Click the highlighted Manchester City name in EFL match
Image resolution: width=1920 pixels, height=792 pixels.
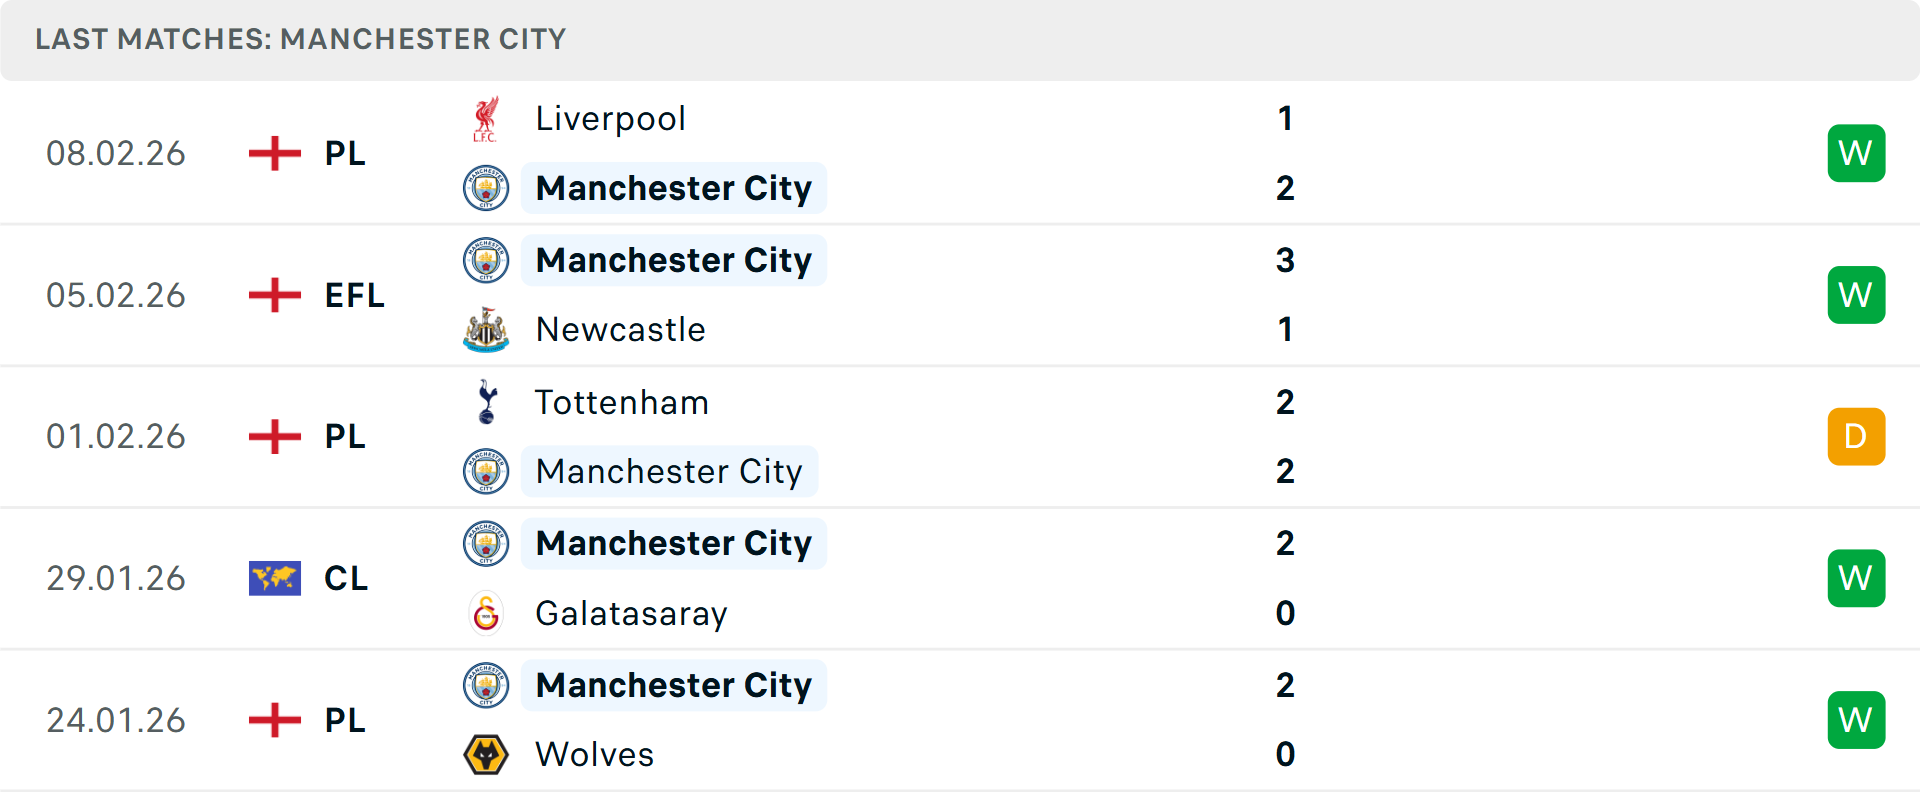coord(674,260)
